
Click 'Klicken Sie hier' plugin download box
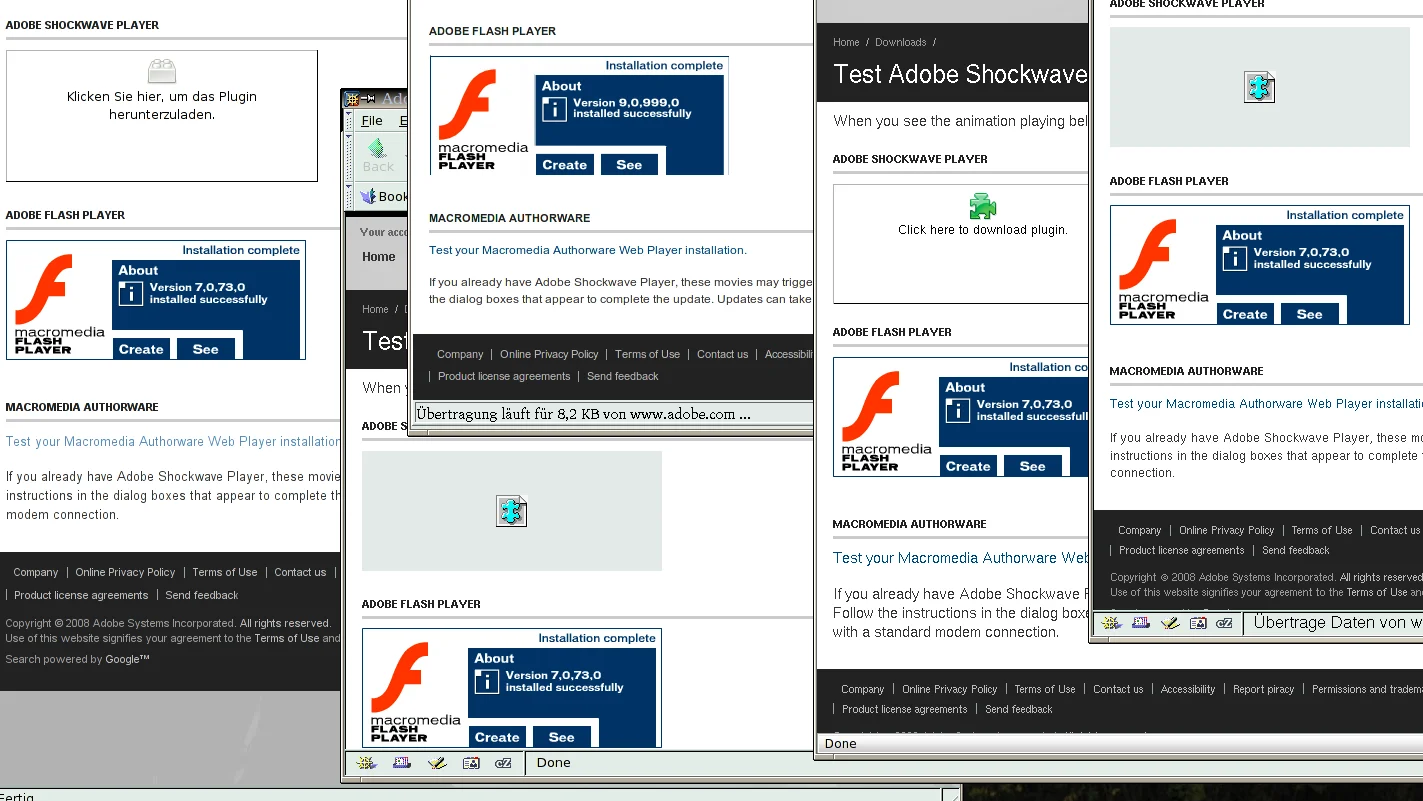(x=162, y=116)
